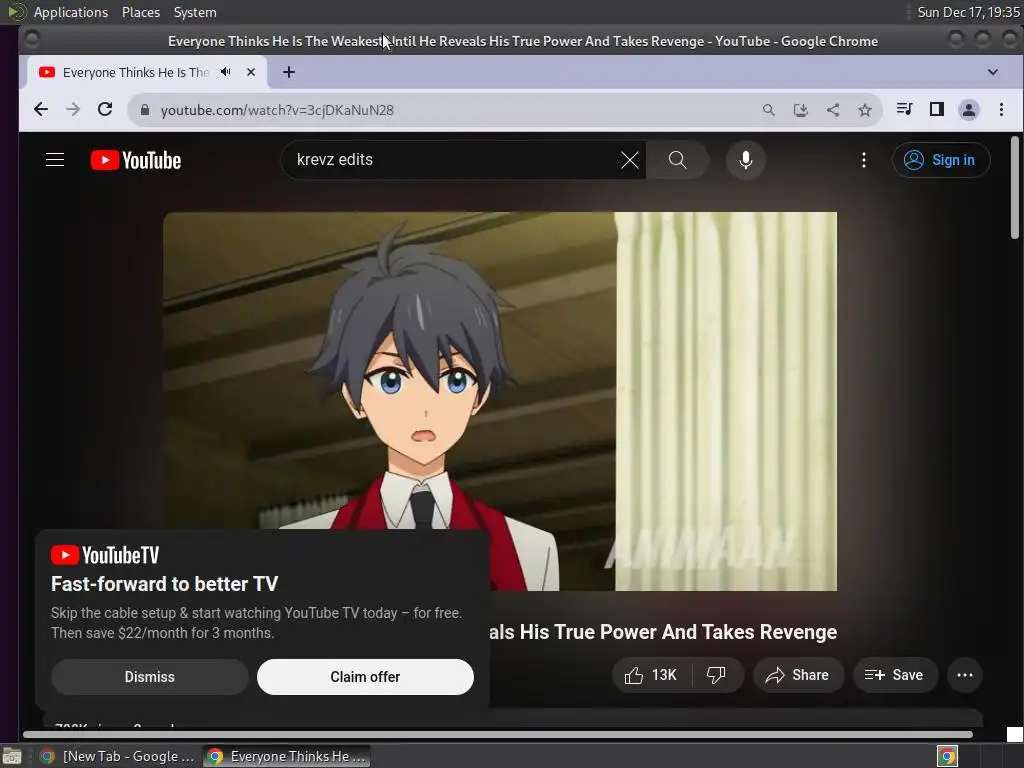The width and height of the screenshot is (1024, 768).
Task: Share this page via the address bar share icon
Action: click(833, 110)
